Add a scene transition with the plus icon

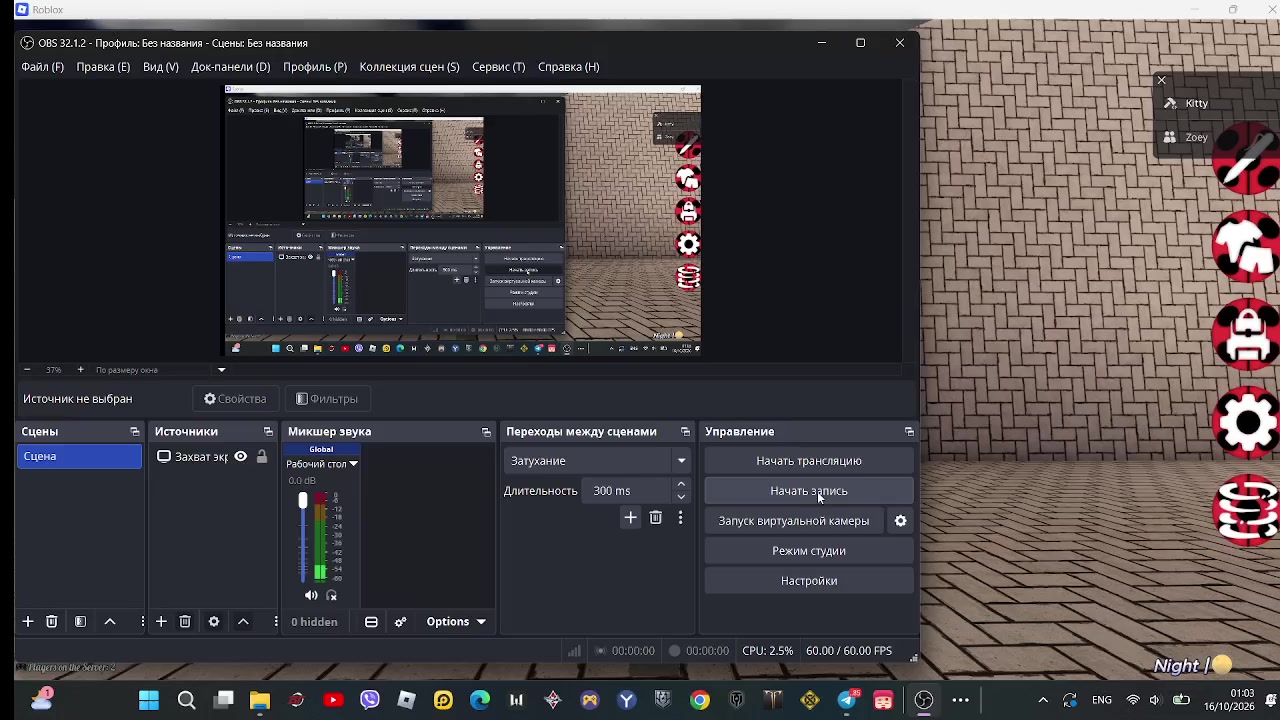point(630,518)
